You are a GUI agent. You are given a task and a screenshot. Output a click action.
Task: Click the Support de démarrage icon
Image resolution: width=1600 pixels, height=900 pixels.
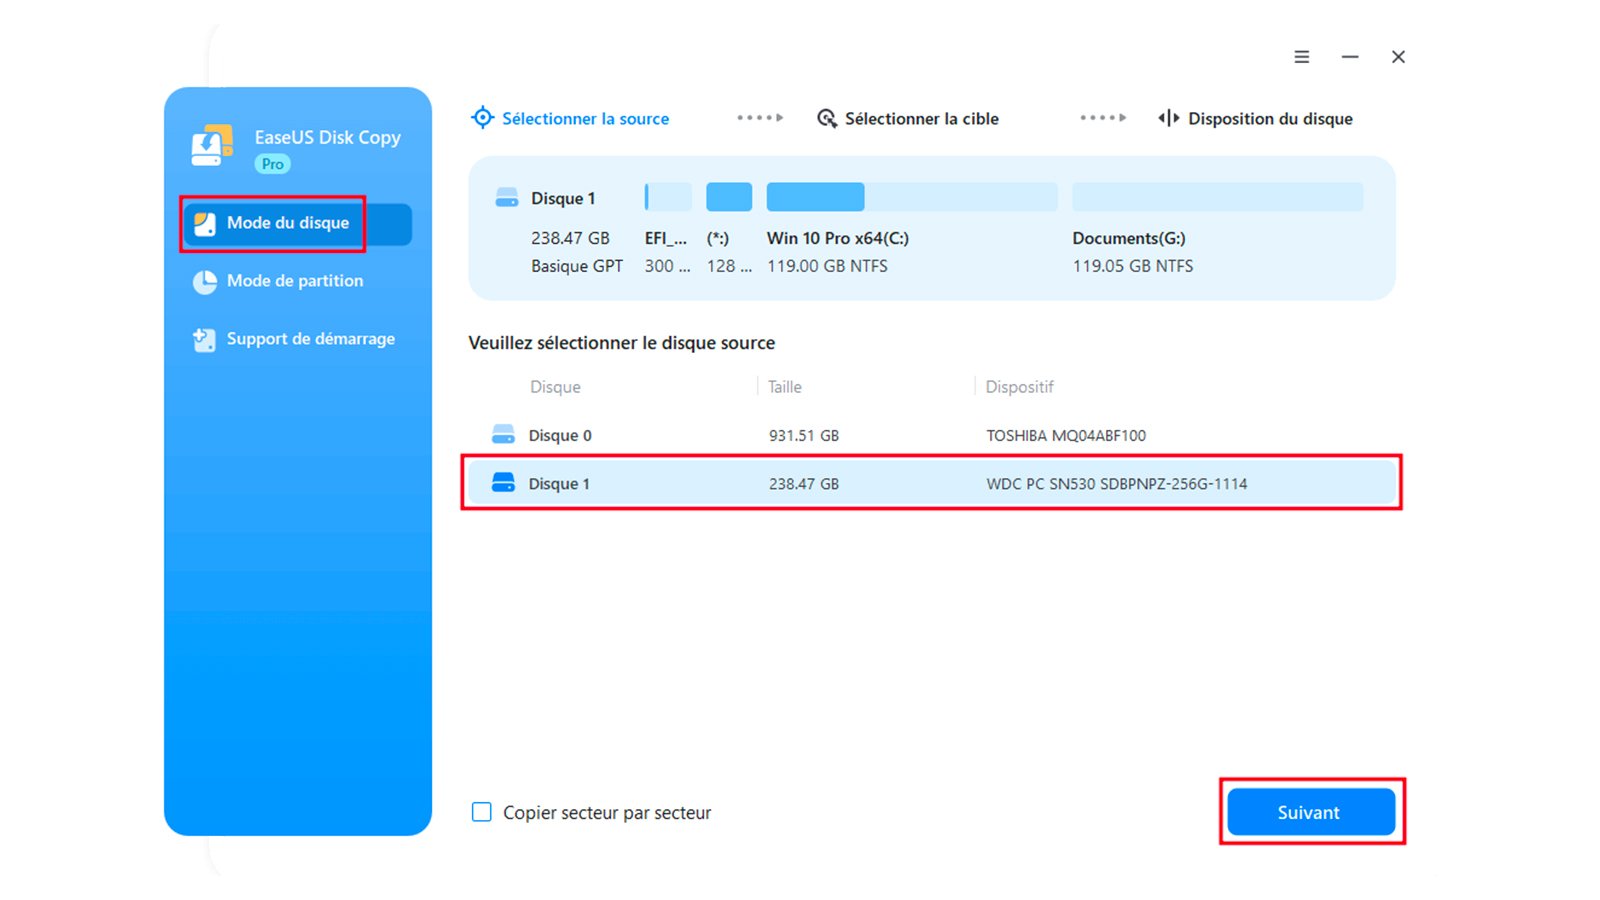[x=204, y=339]
